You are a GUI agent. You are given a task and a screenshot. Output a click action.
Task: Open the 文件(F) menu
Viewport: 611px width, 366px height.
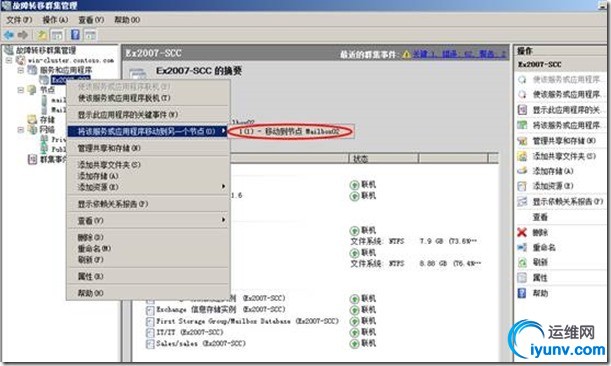point(19,19)
